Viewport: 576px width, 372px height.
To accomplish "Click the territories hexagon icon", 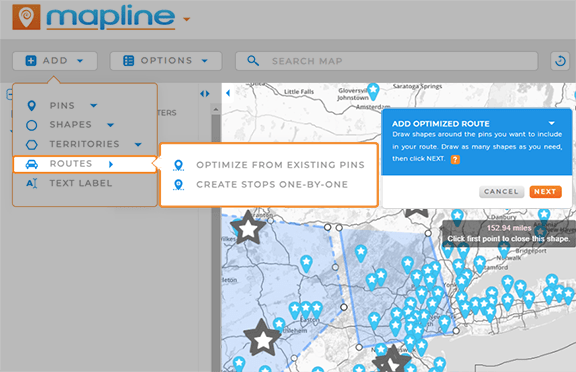I will click(x=32, y=145).
